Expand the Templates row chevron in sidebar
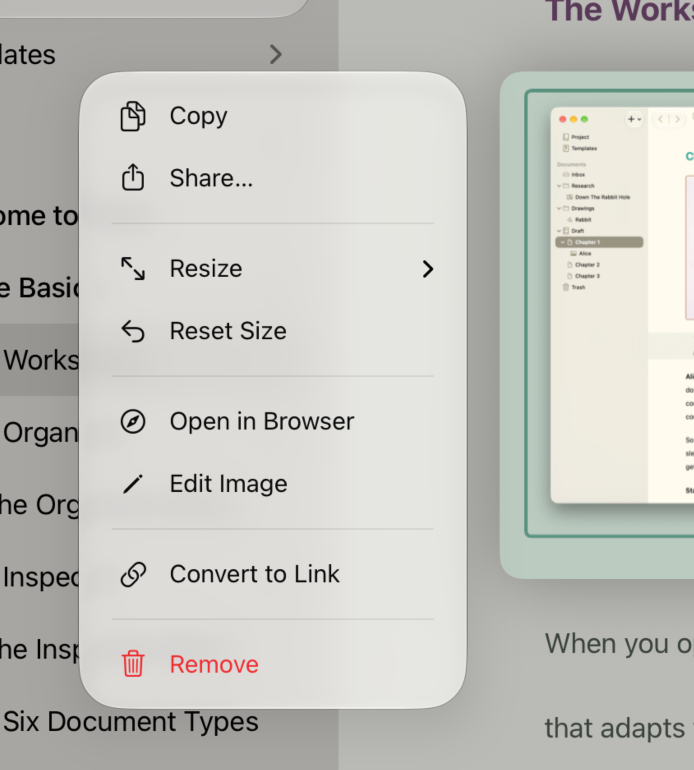 [276, 54]
